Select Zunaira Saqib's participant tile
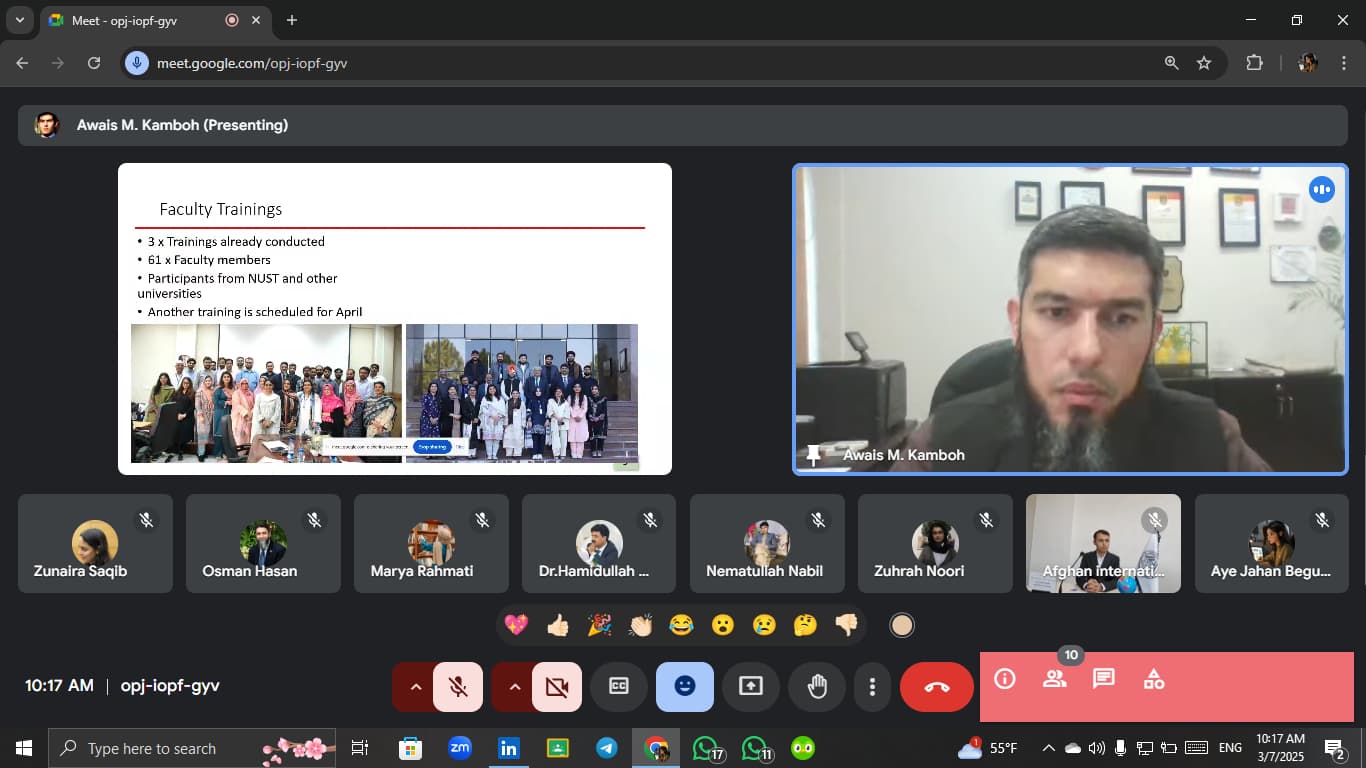The width and height of the screenshot is (1366, 768). pyautogui.click(x=95, y=543)
